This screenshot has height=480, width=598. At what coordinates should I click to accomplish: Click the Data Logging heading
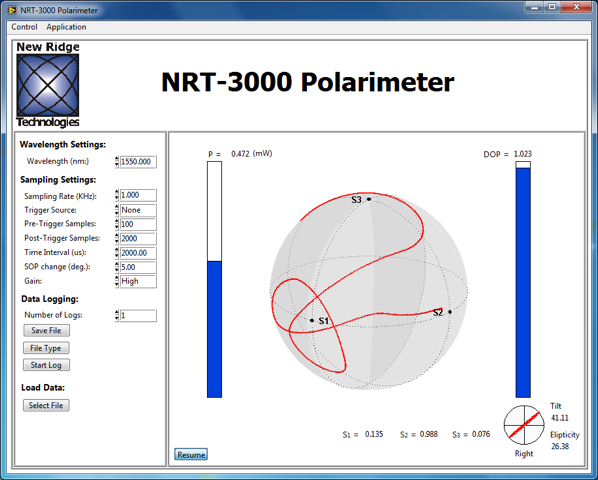coord(50,299)
